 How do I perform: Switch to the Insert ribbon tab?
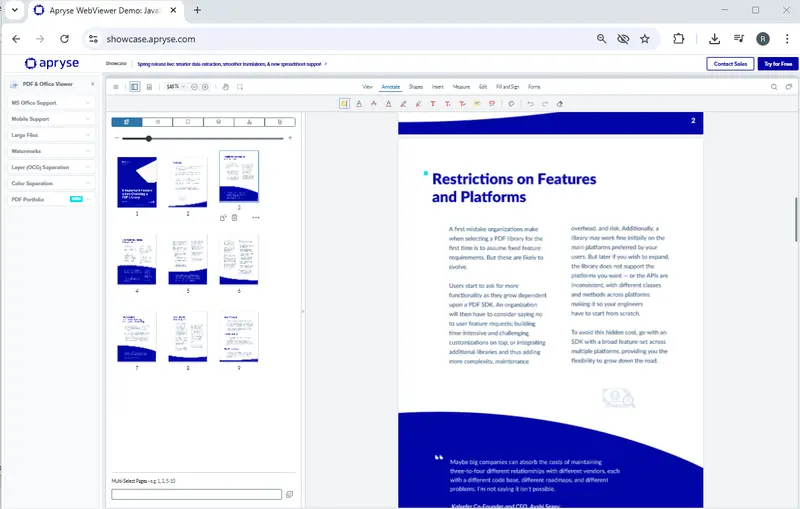[438, 87]
